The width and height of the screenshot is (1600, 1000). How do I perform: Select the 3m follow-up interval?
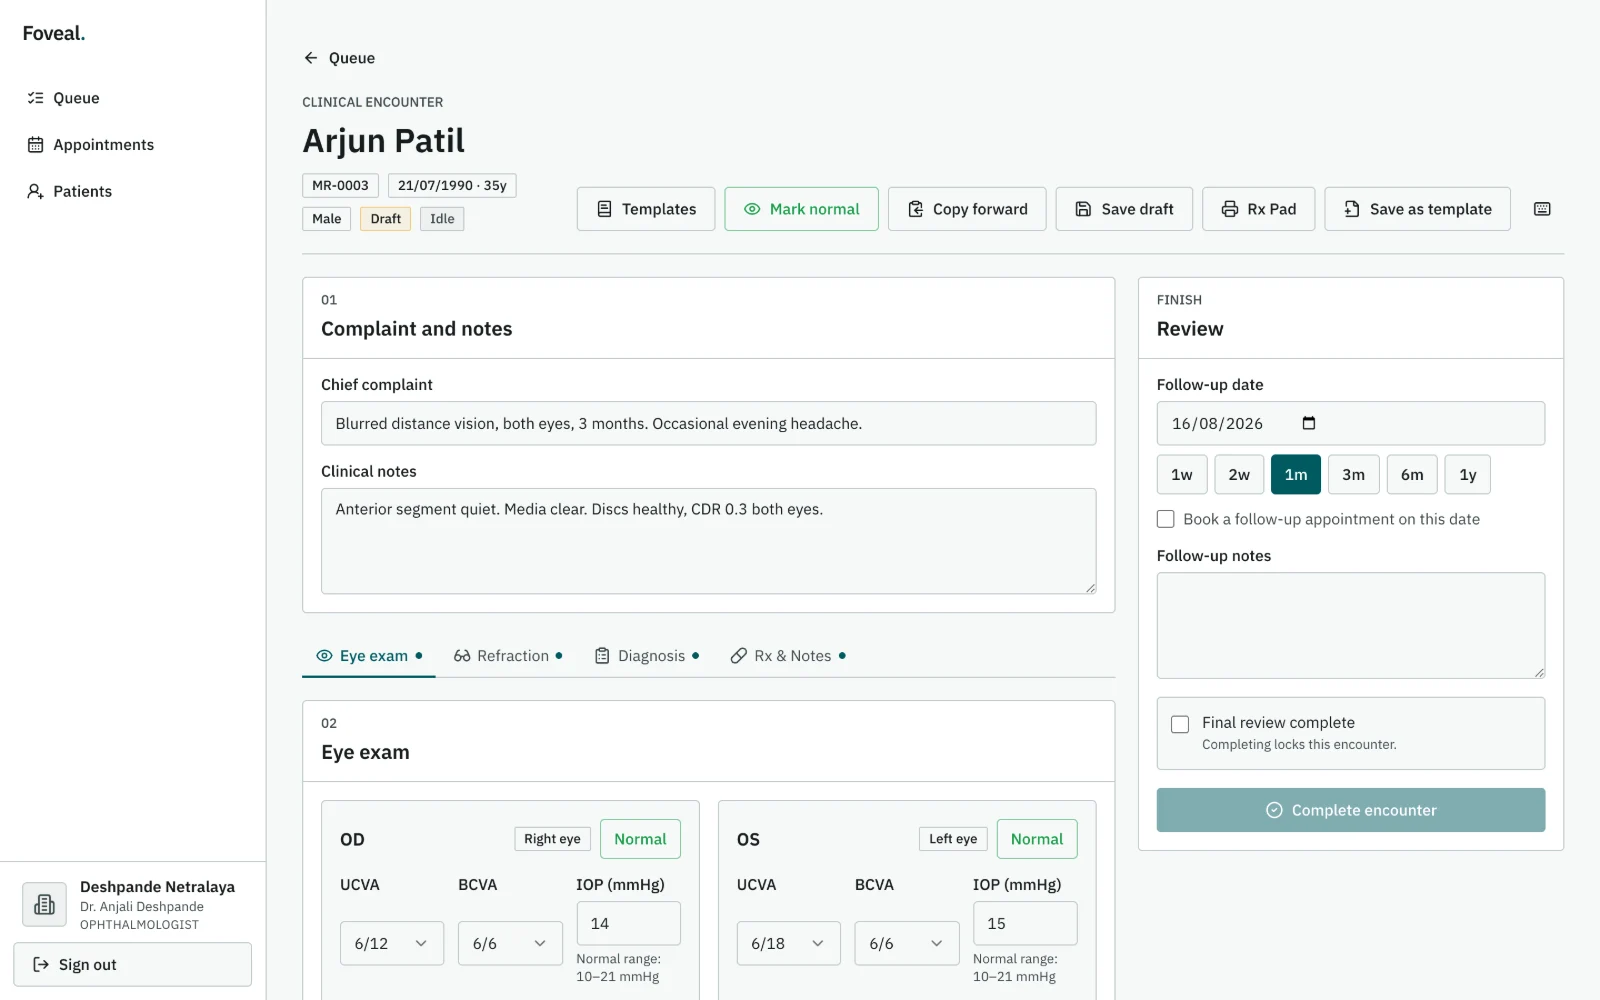click(x=1353, y=475)
